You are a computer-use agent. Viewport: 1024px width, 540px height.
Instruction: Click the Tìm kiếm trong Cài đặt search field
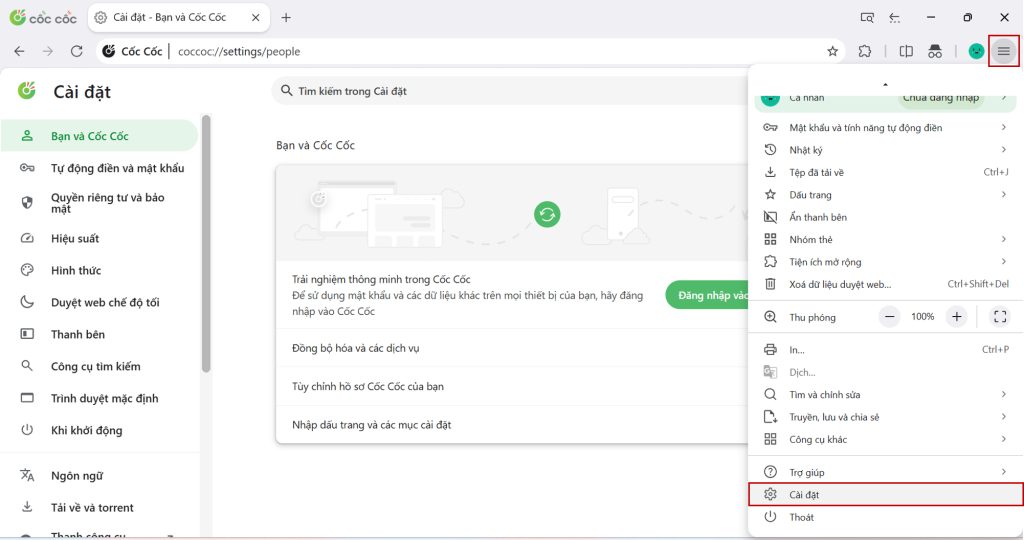click(x=509, y=91)
